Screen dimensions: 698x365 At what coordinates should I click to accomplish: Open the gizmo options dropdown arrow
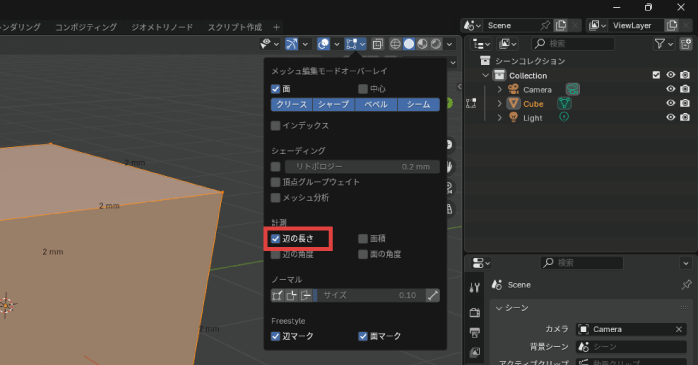coord(305,44)
